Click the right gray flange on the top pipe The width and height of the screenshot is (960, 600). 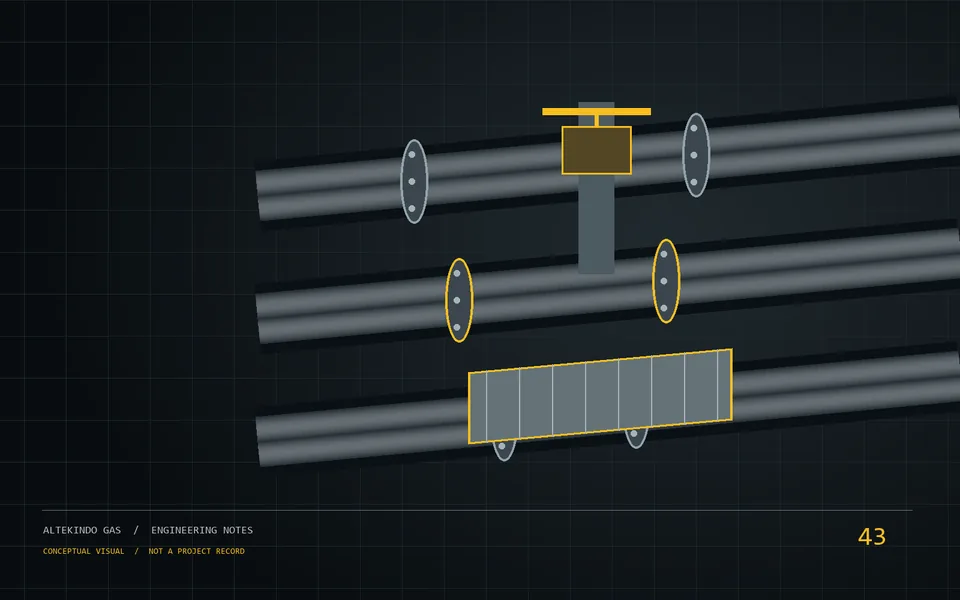pos(696,155)
